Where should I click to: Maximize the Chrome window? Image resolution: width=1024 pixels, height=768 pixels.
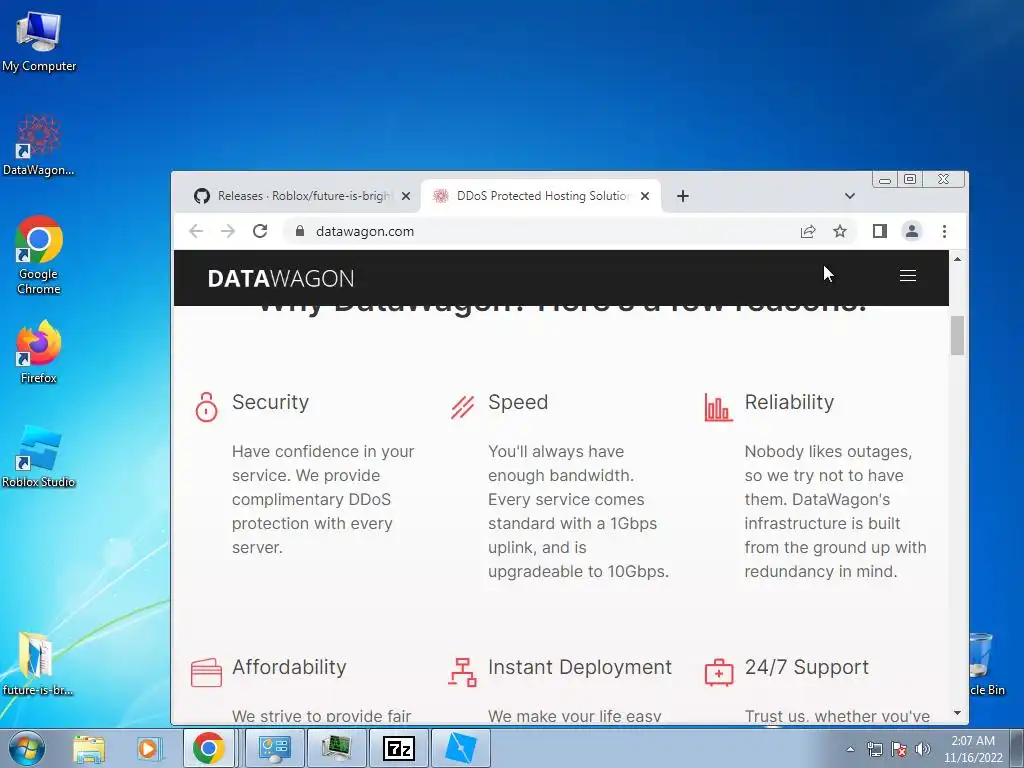(910, 179)
